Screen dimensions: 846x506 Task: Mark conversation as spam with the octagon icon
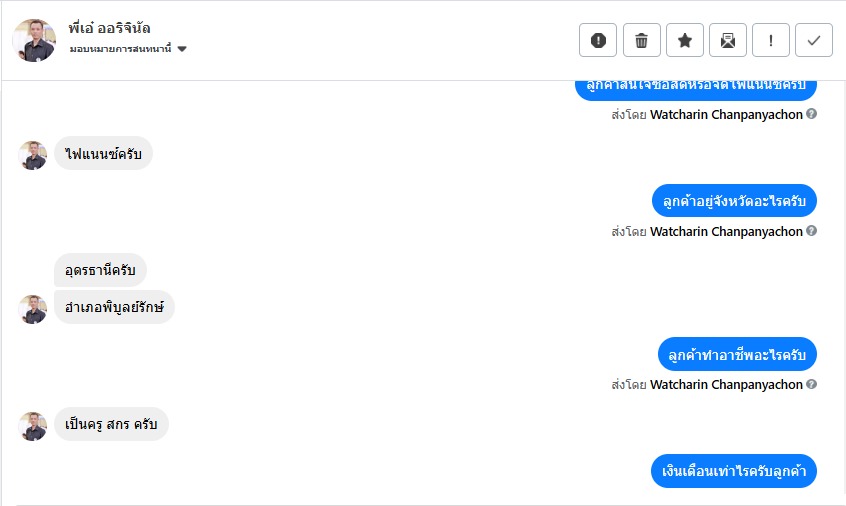(x=598, y=40)
